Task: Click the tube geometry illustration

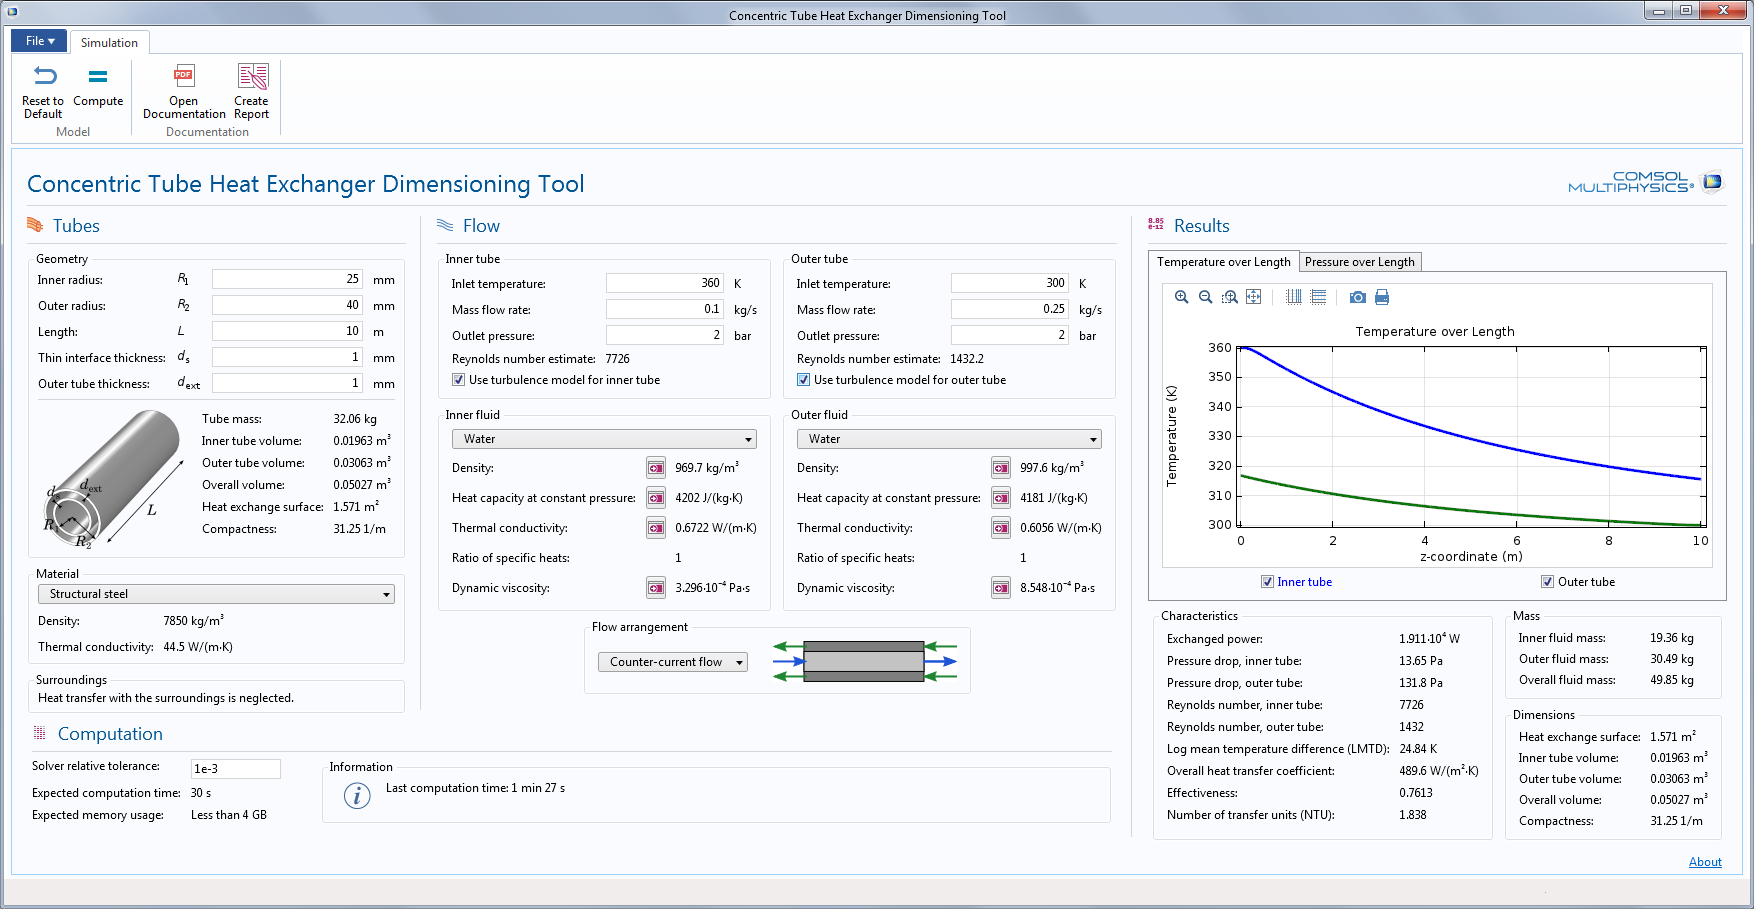Action: pos(113,479)
